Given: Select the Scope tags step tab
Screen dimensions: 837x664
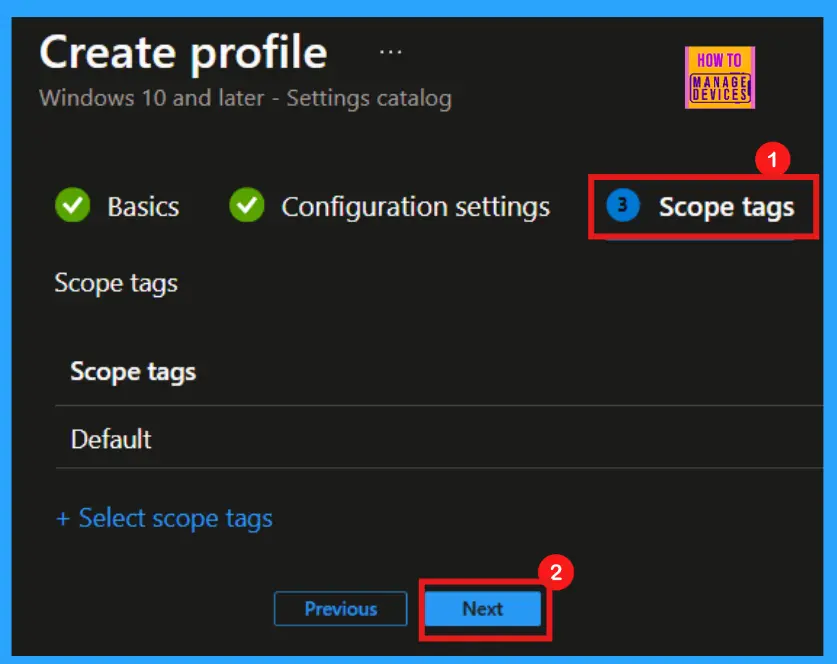Looking at the screenshot, I should 700,206.
